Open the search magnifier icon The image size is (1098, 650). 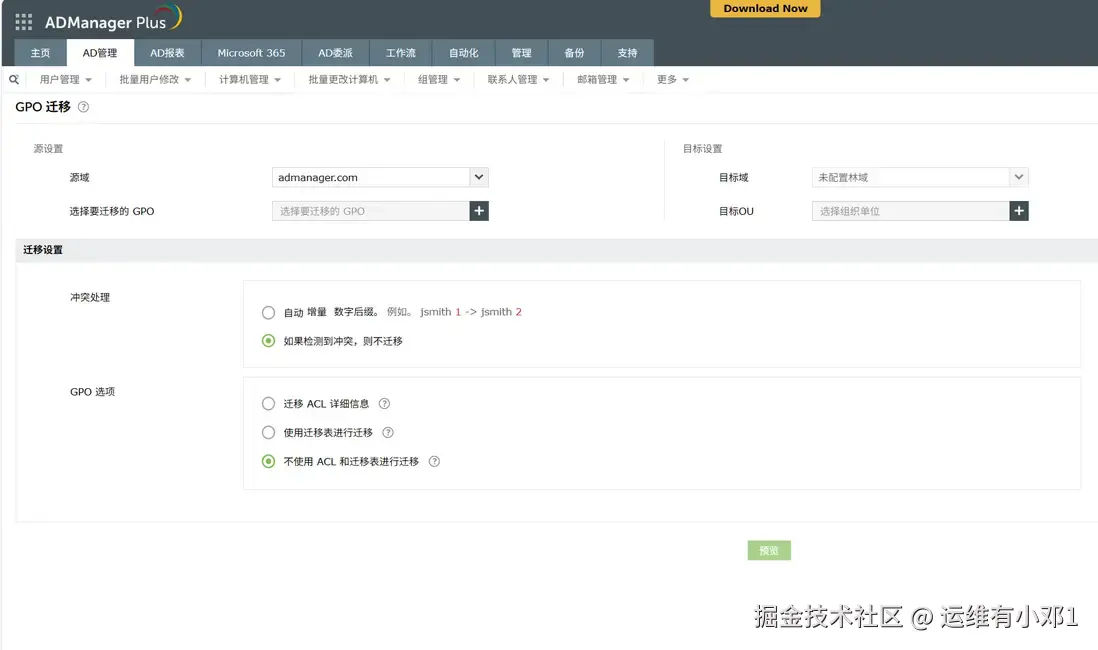[12, 78]
